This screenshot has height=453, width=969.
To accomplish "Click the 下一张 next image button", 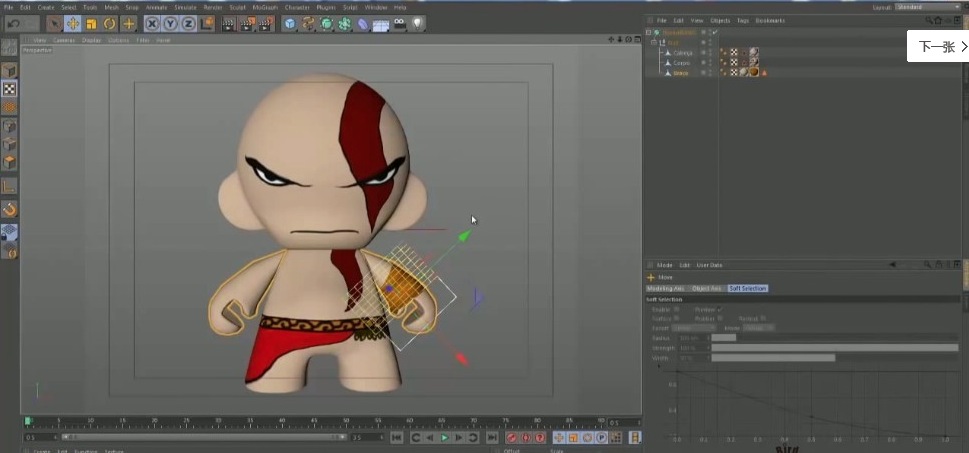I will click(937, 46).
